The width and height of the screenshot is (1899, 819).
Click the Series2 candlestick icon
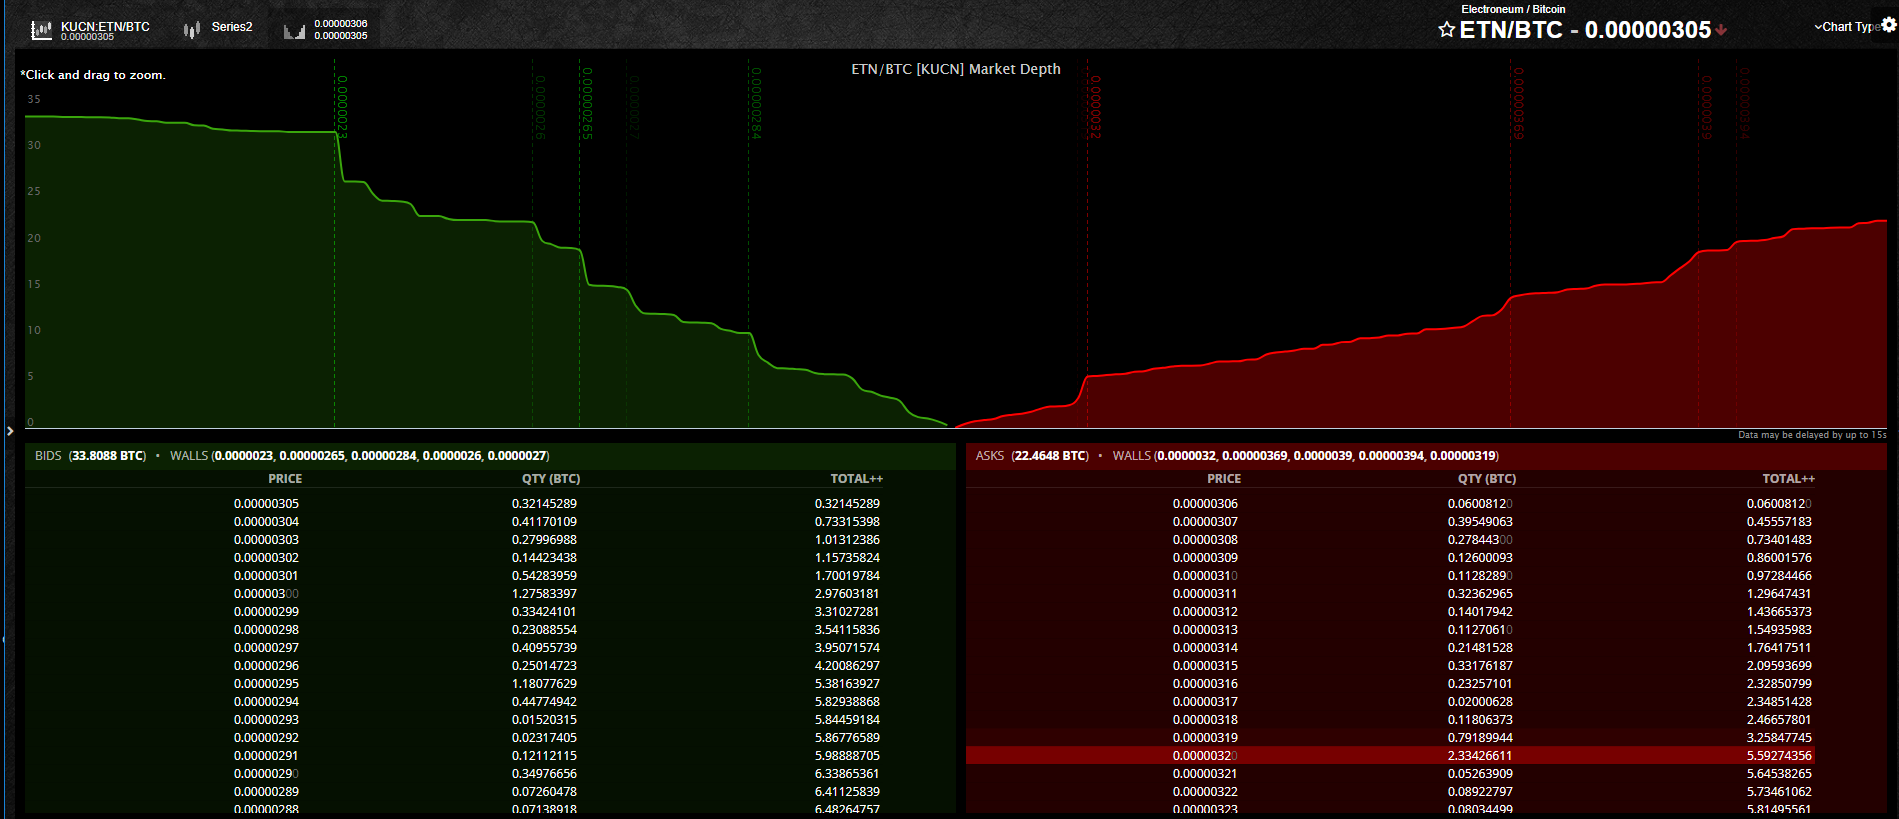[x=192, y=30]
